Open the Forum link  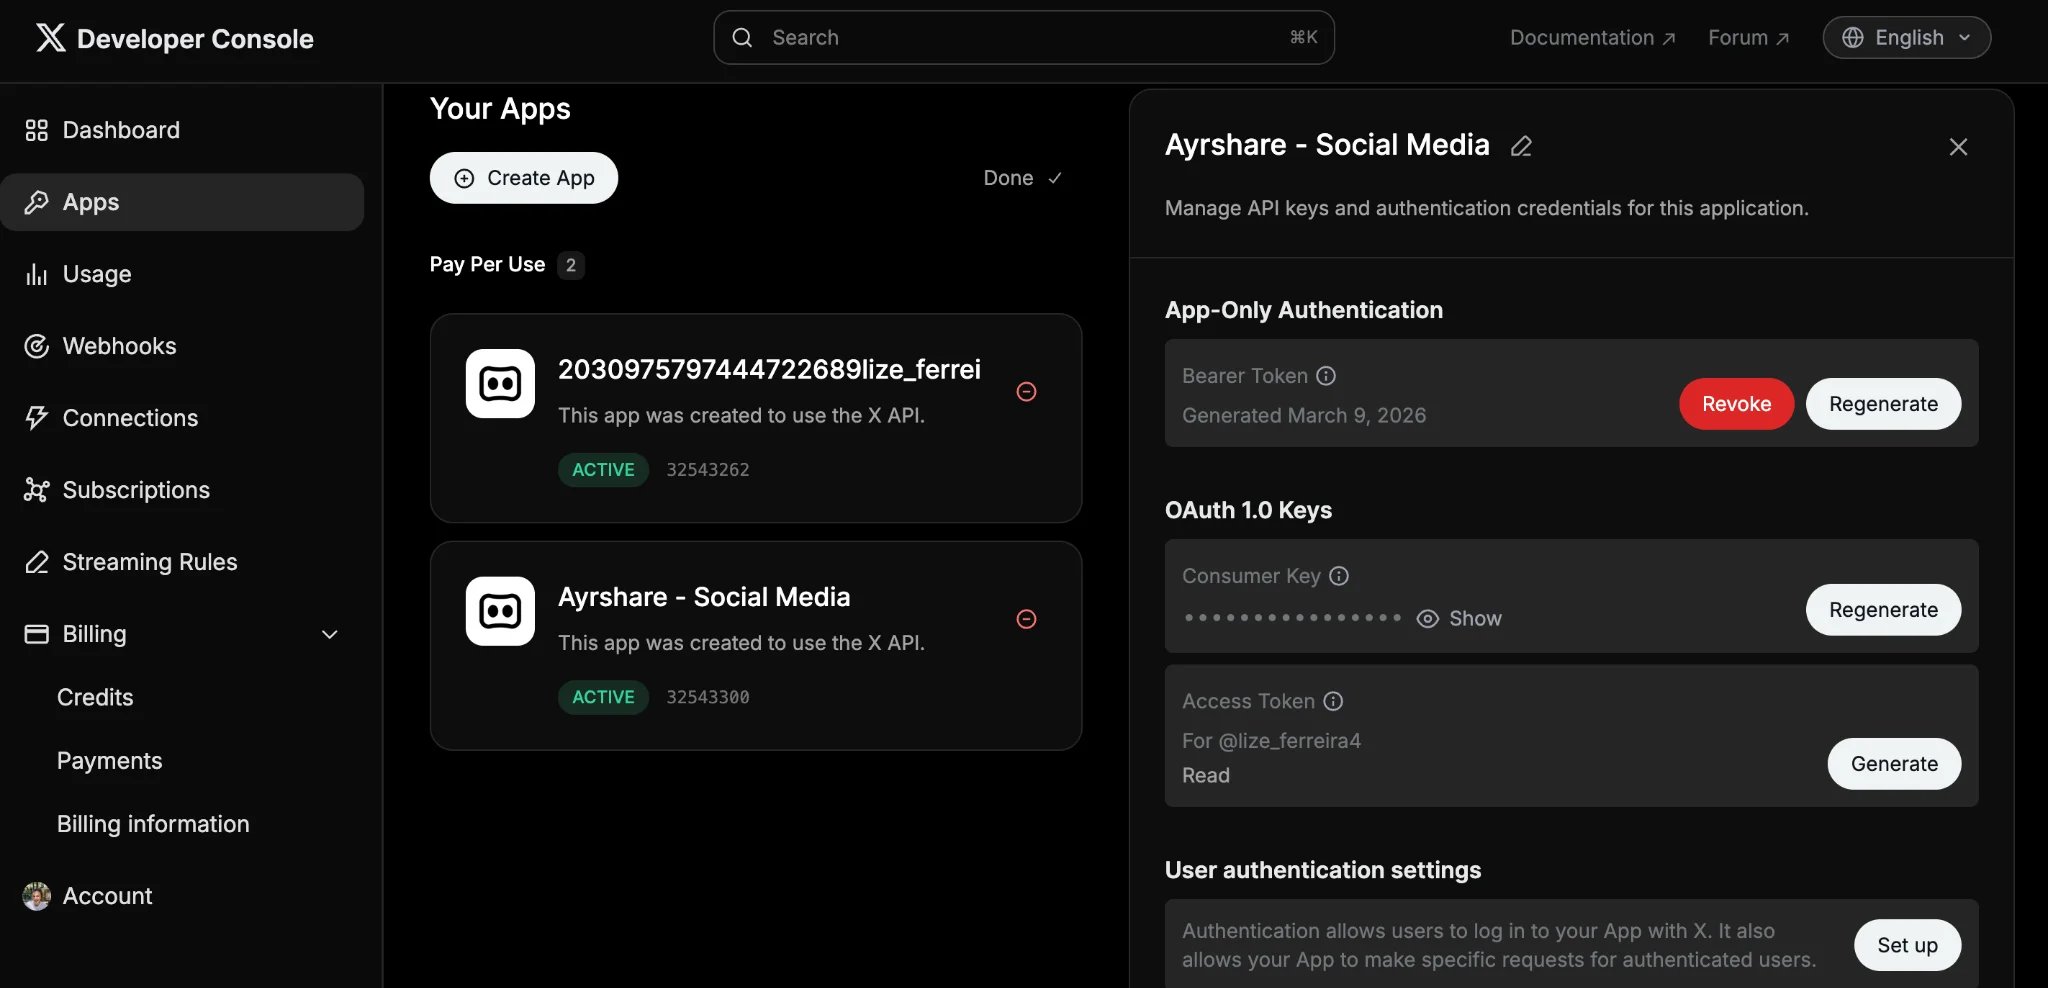click(x=1748, y=37)
